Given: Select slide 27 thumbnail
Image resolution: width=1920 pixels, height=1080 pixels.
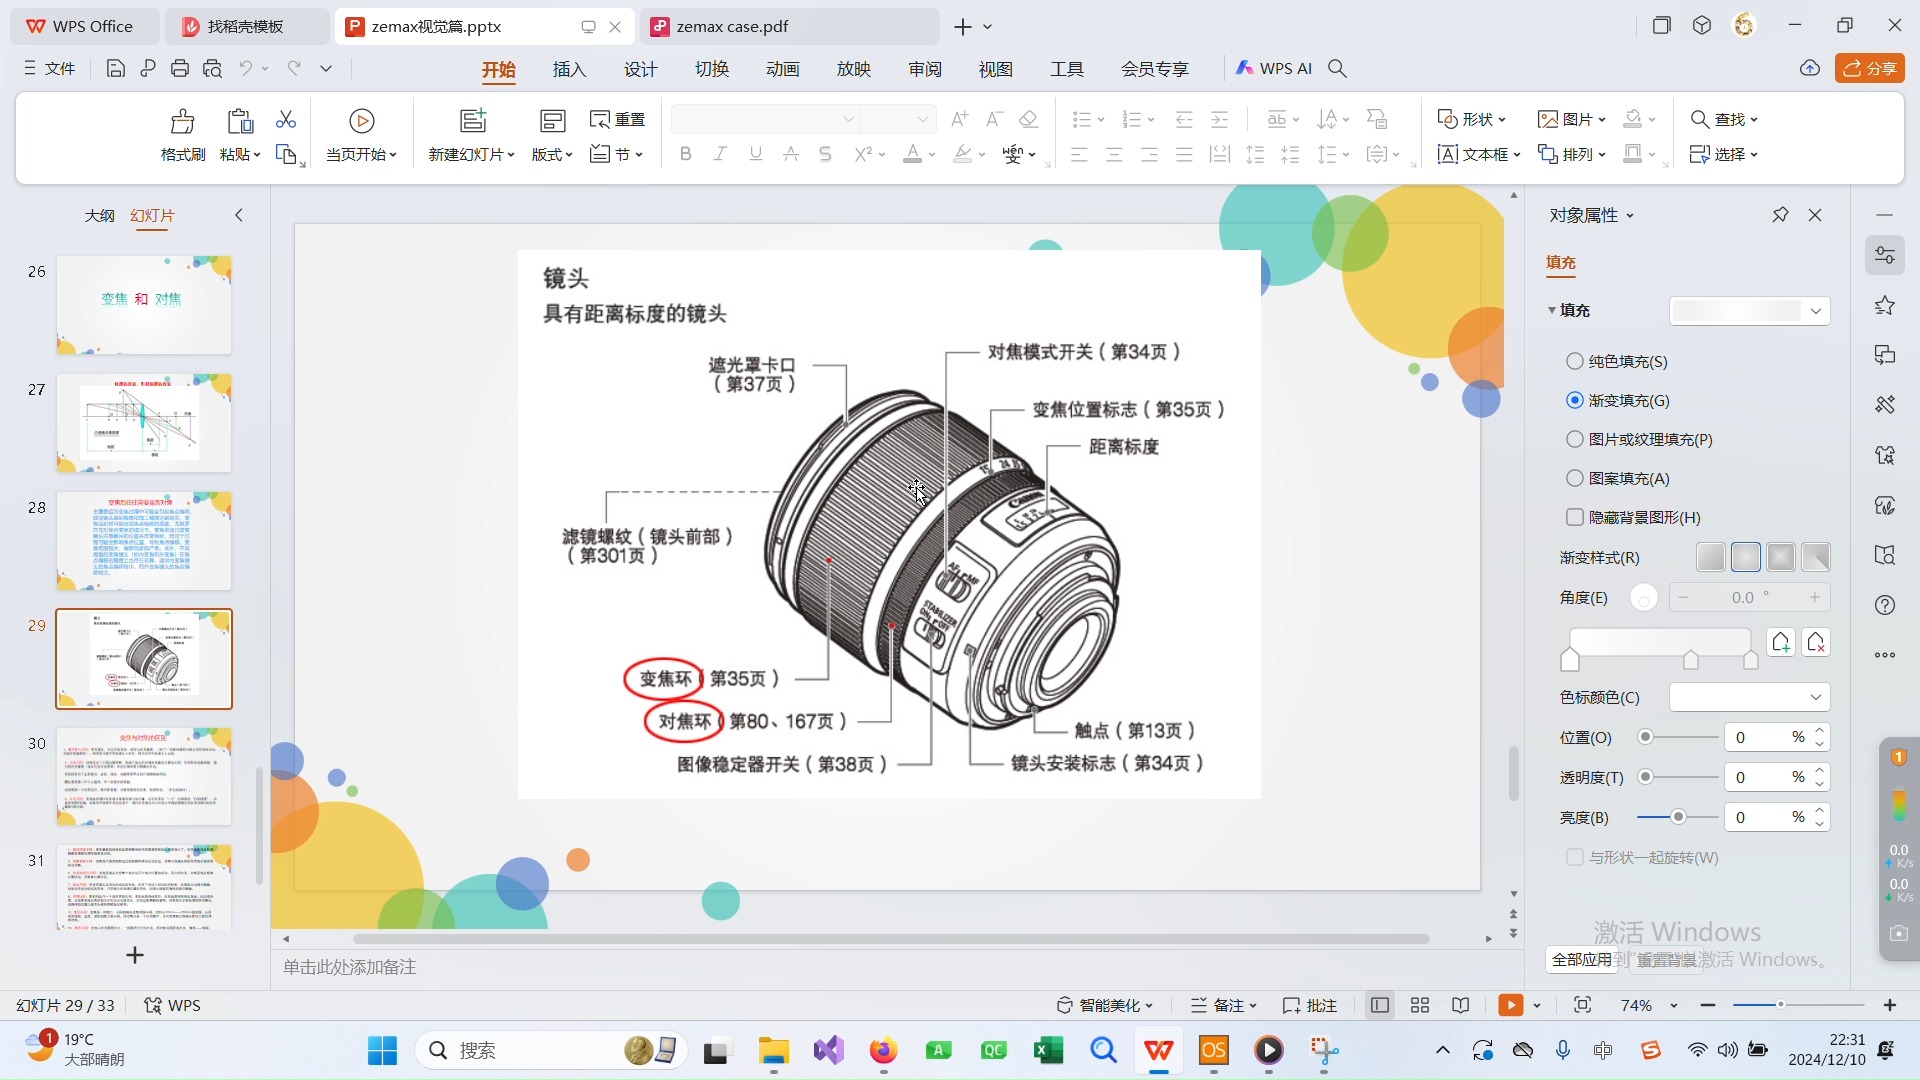Looking at the screenshot, I should [x=144, y=423].
